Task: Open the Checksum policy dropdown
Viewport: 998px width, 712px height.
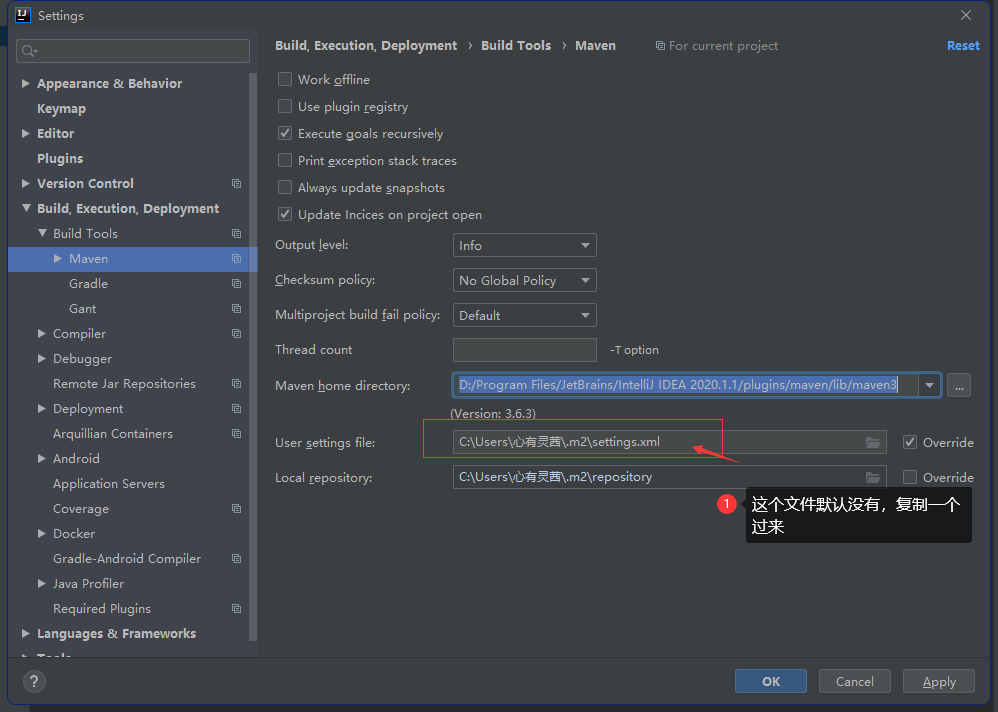Action: (524, 280)
